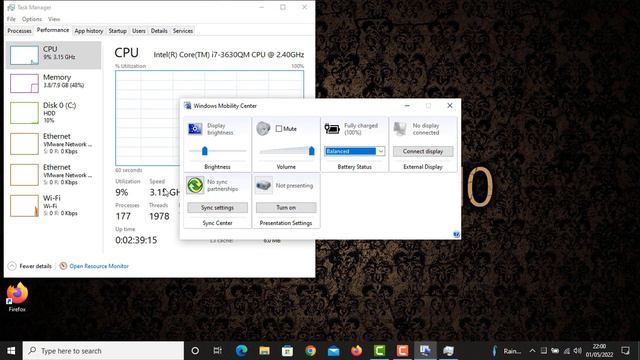Click the Up time value 0:02:39:15
Image resolution: width=640 pixels, height=360 pixels.
(136, 240)
